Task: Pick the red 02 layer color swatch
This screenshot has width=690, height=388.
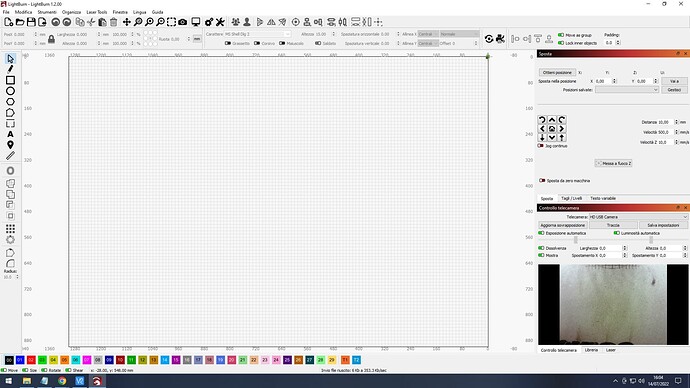Action: point(31,360)
